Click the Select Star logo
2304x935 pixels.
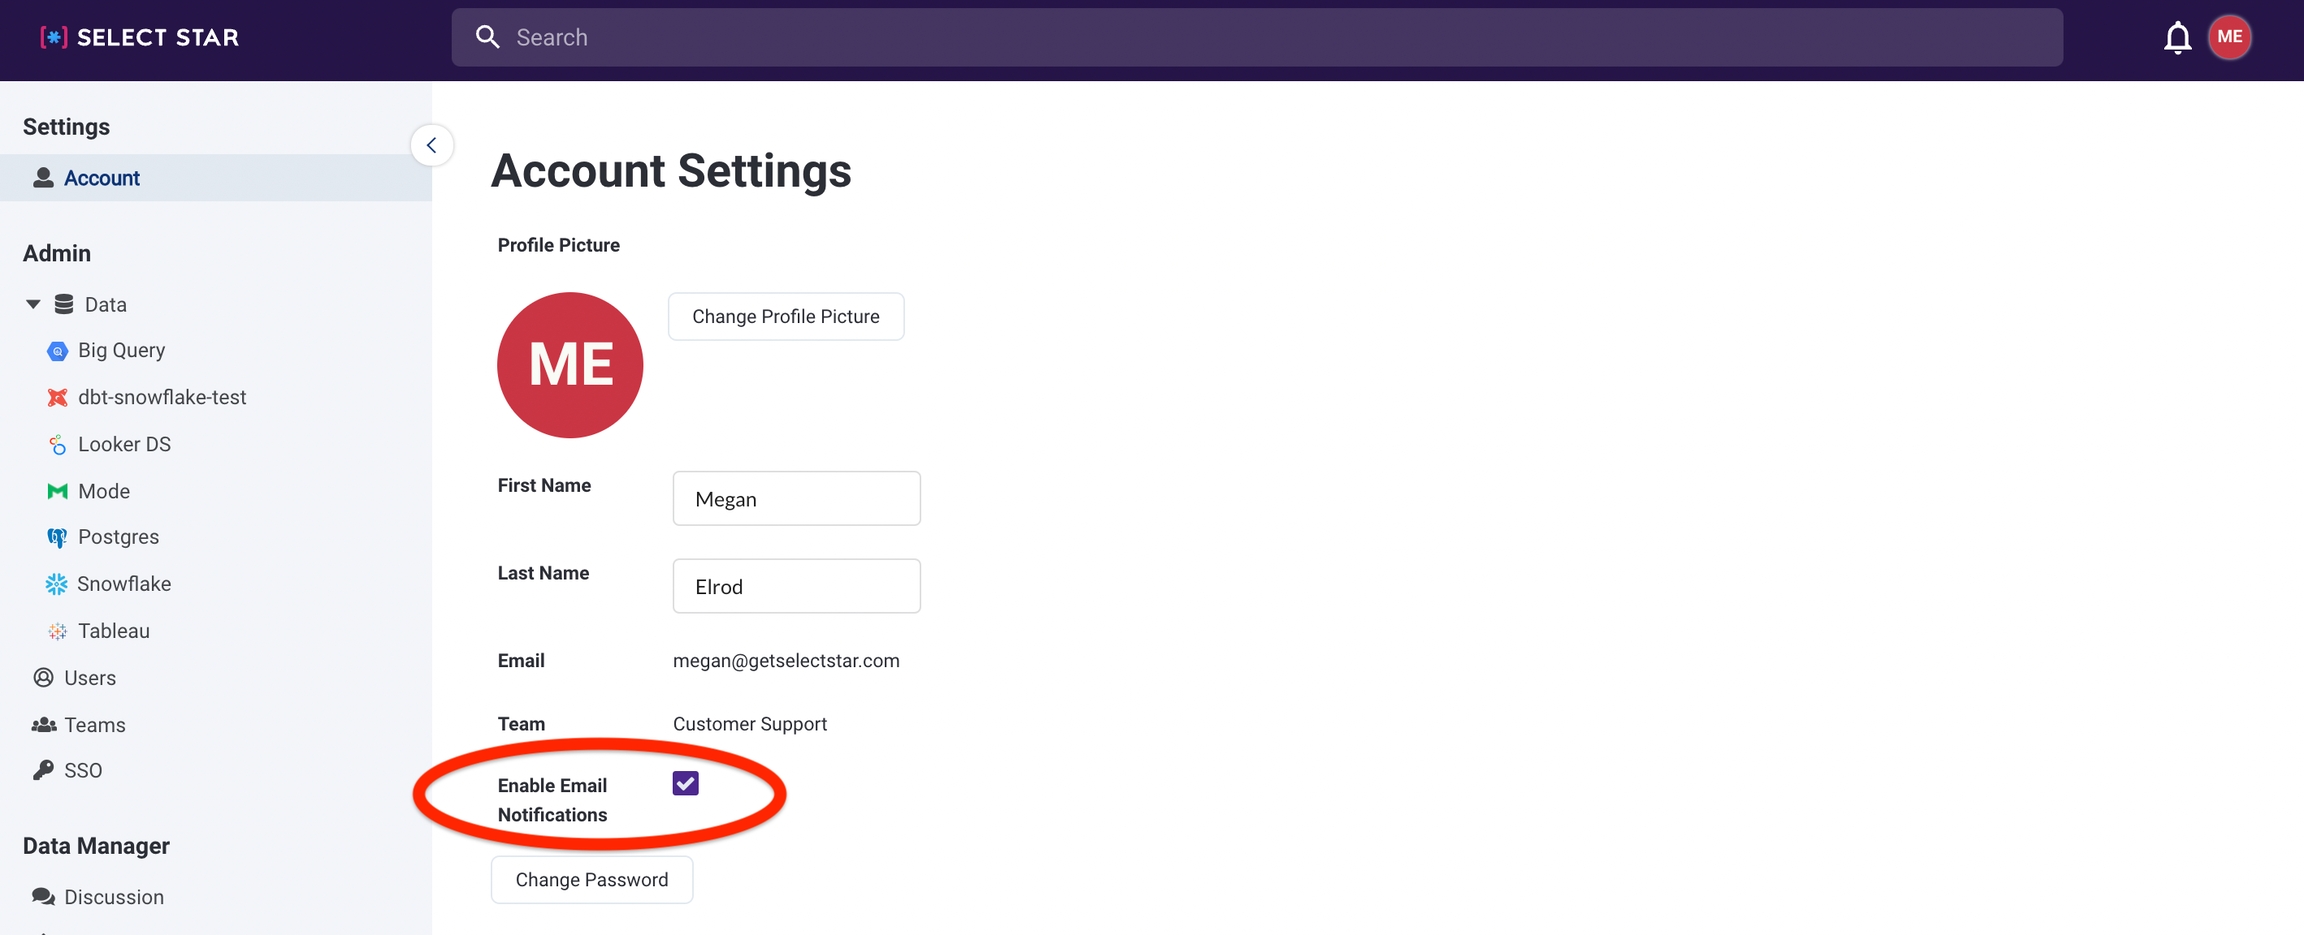click(140, 38)
